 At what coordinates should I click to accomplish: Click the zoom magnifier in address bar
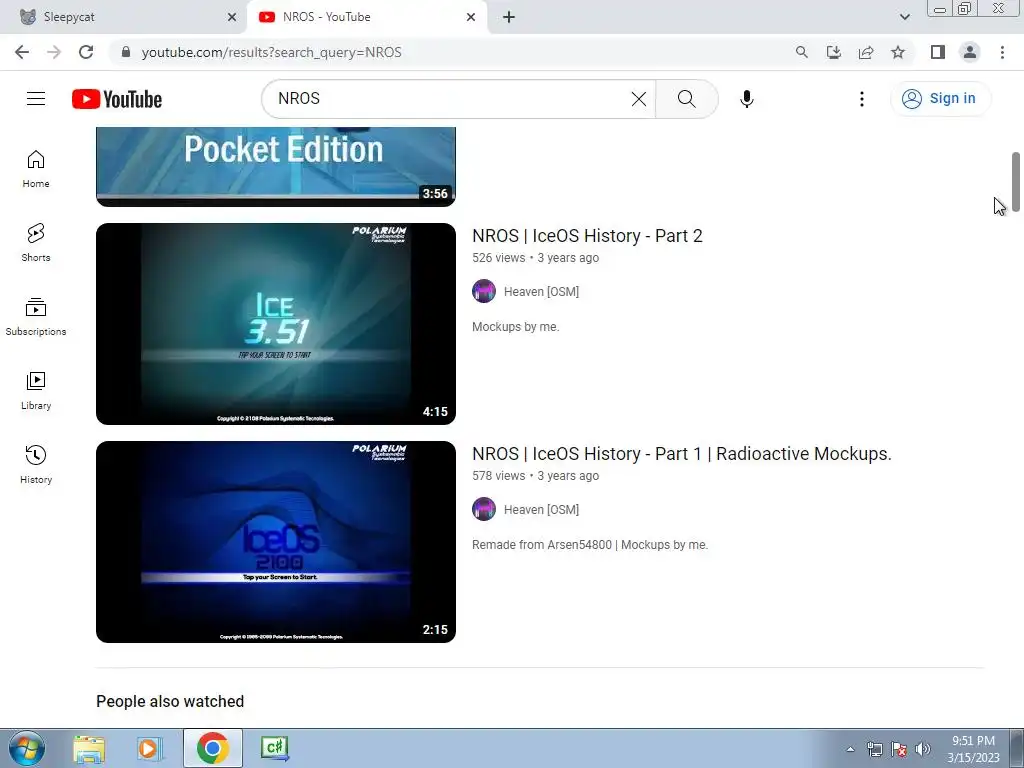click(x=801, y=52)
